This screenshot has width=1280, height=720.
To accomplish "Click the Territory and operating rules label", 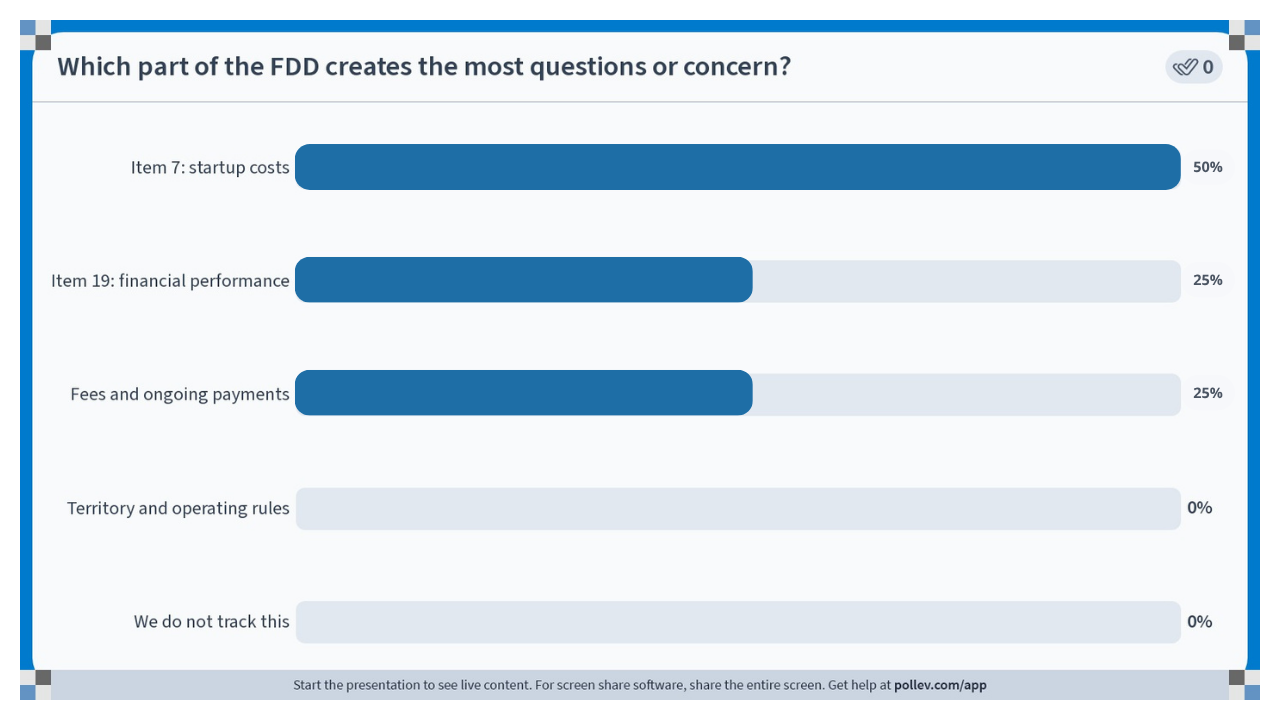I will point(178,508).
